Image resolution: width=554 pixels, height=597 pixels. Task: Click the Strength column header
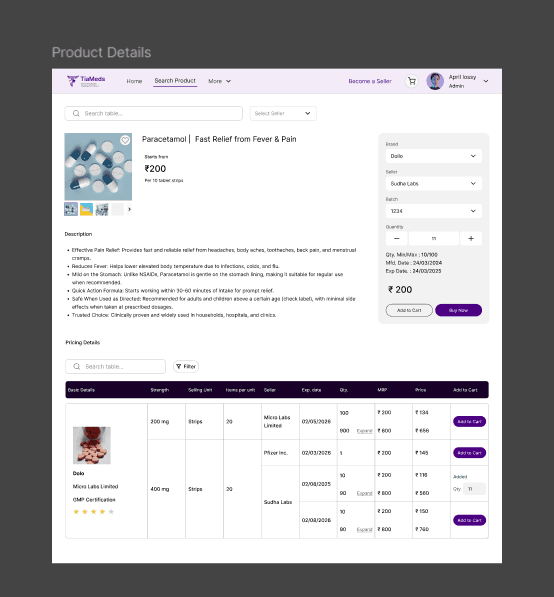(160, 390)
